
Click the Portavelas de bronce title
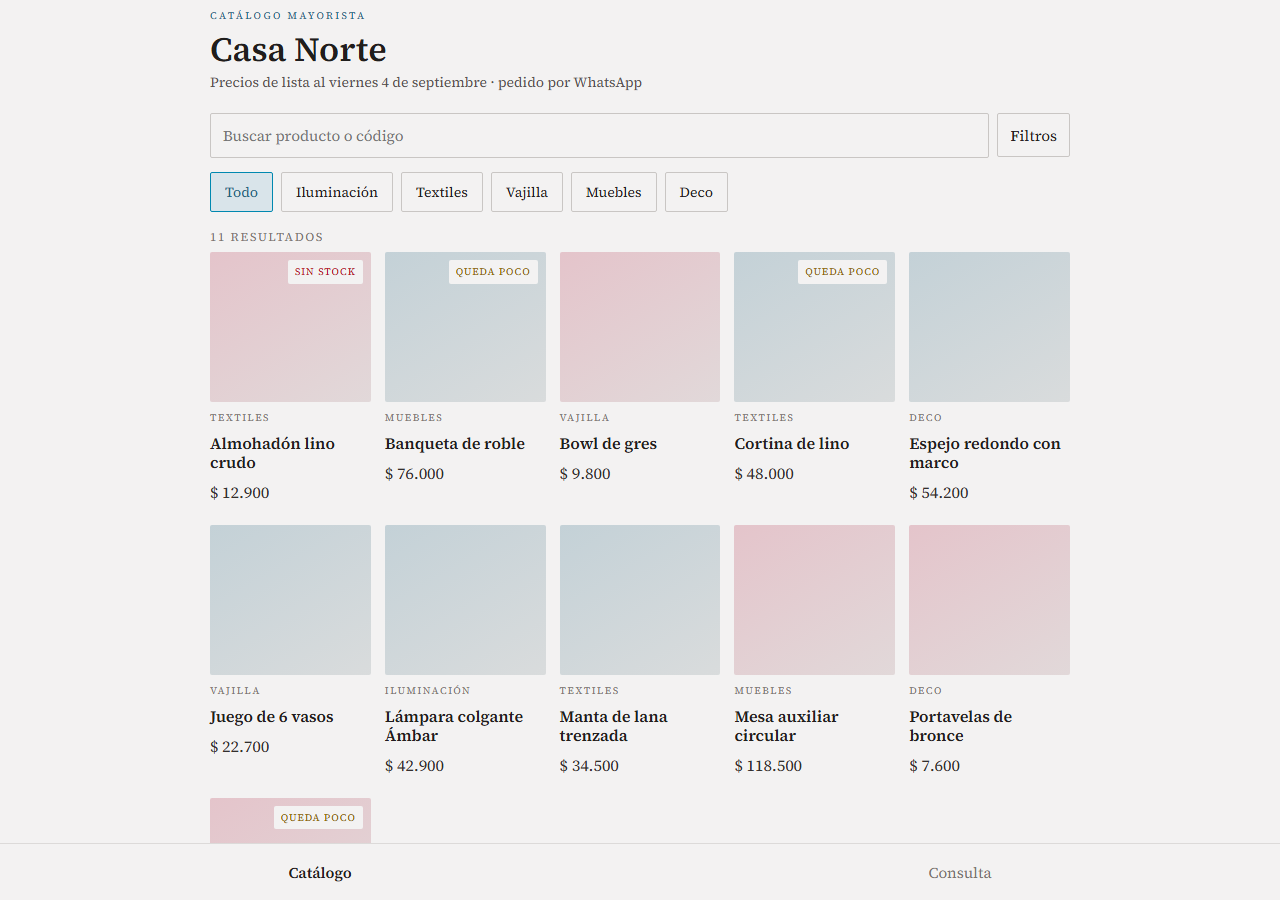coord(960,726)
